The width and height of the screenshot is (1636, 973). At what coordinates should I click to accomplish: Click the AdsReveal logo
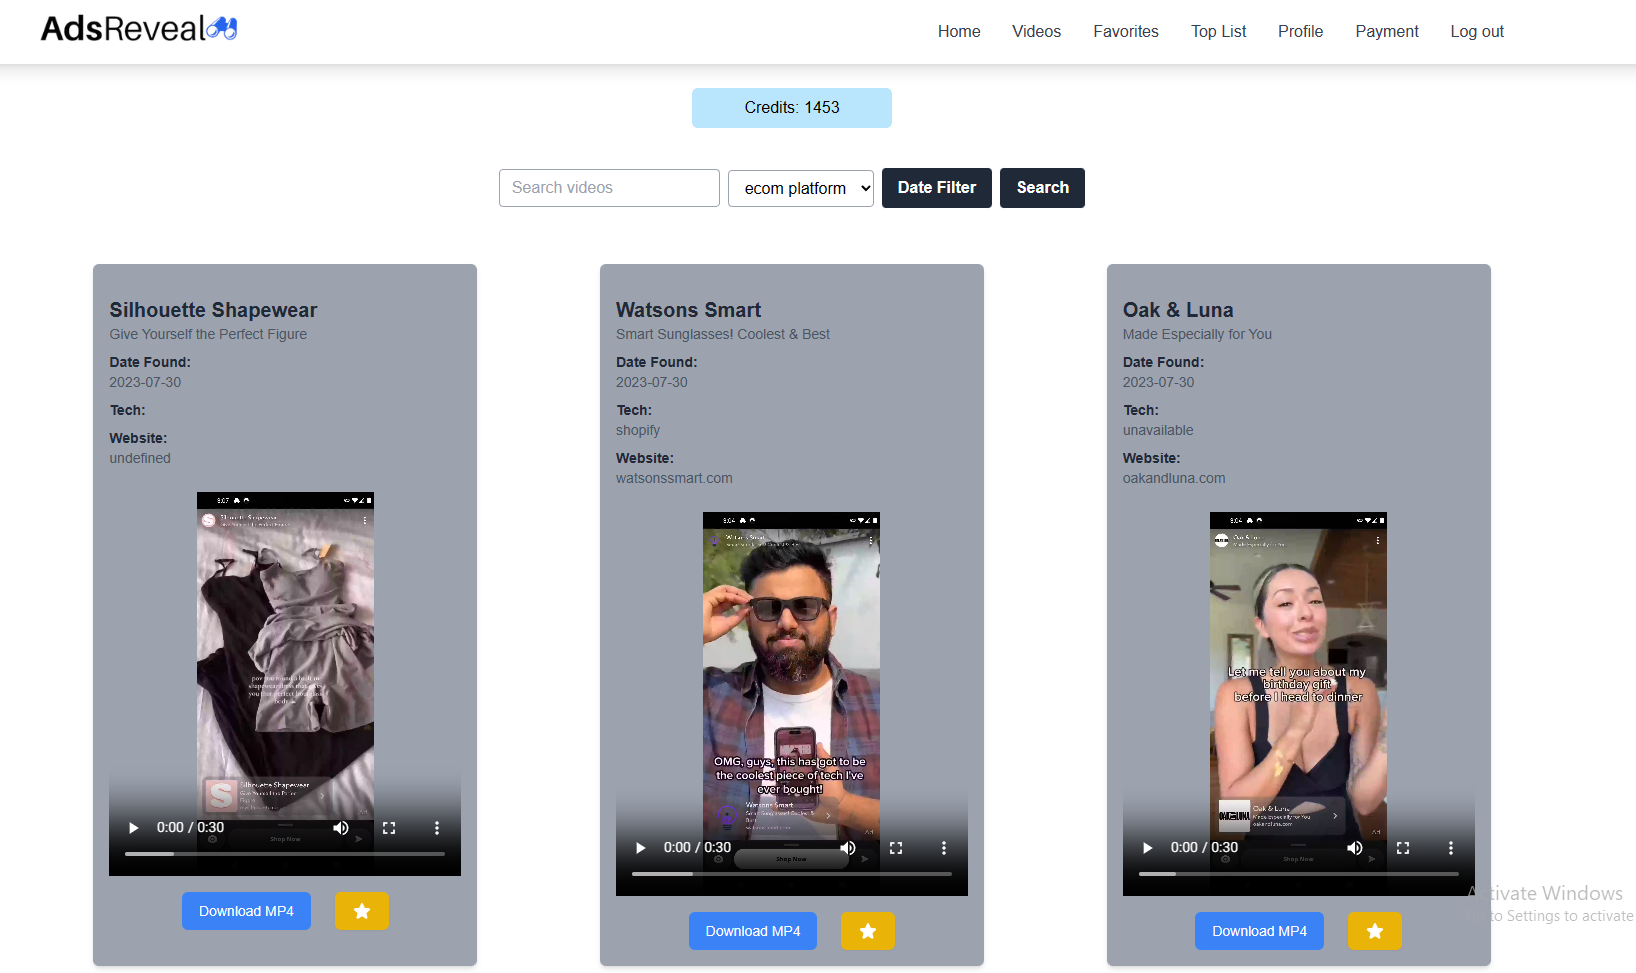tap(139, 29)
